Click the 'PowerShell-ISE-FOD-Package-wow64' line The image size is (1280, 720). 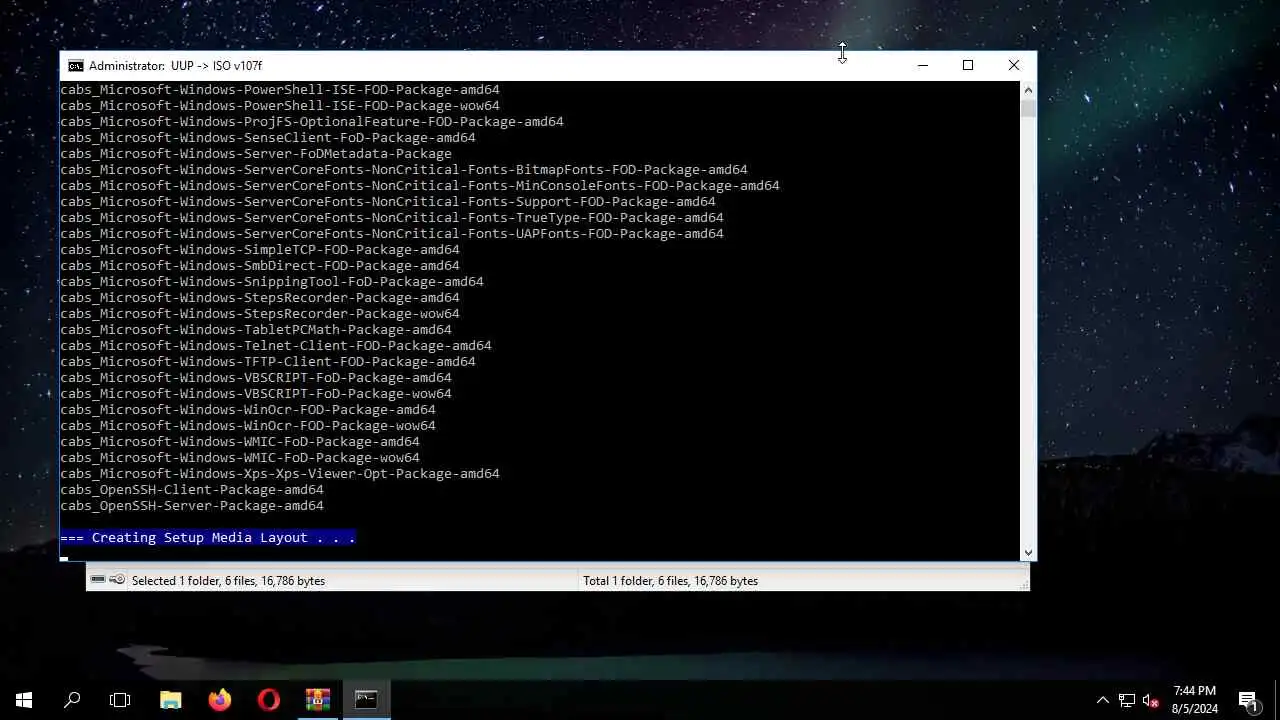(x=280, y=106)
